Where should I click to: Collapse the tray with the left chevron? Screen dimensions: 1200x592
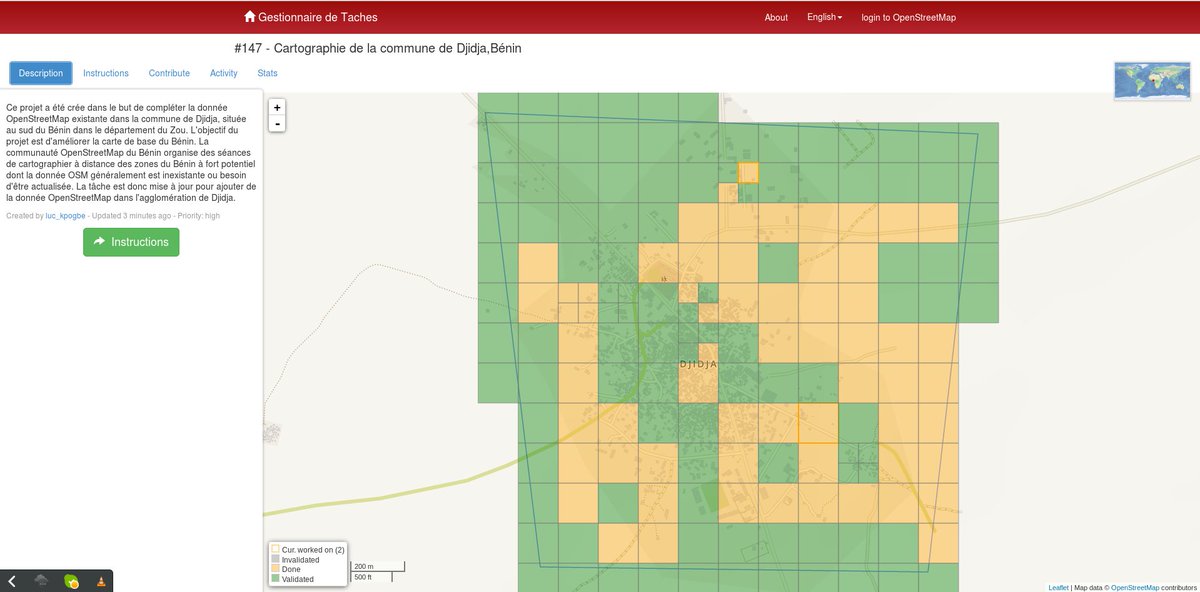(12, 581)
